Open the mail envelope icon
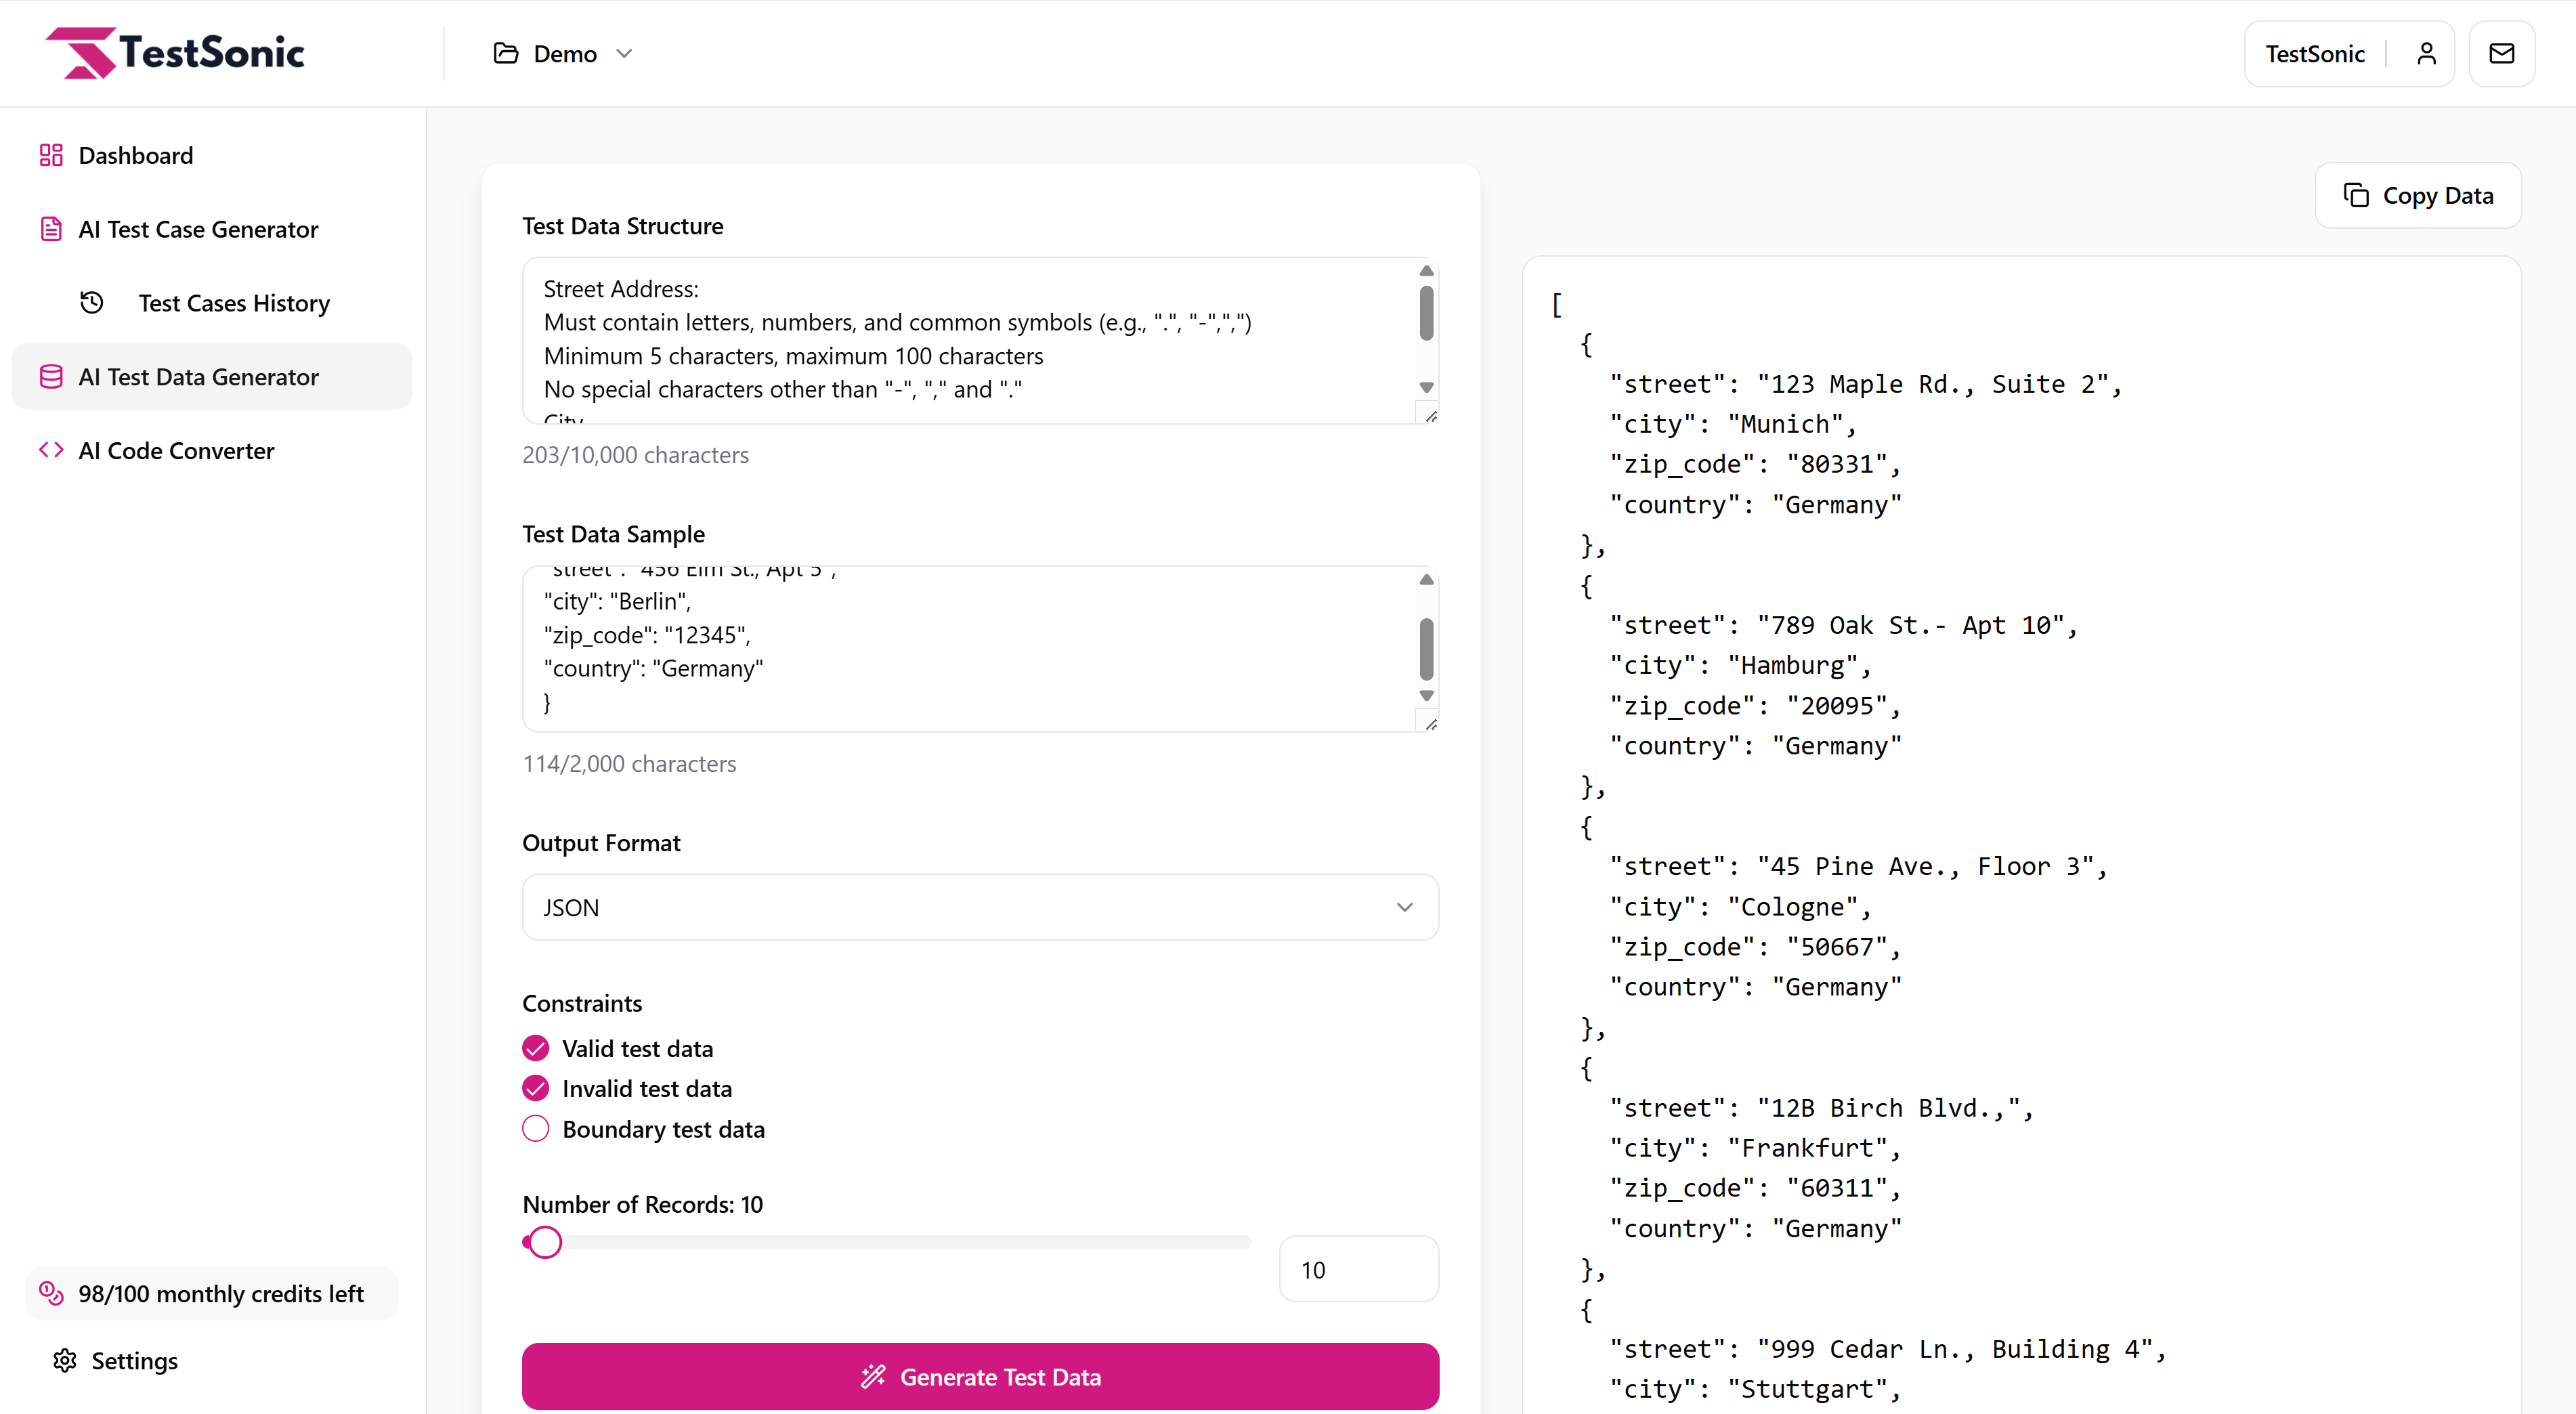Screen dimensions: 2576x1414 (2502, 53)
